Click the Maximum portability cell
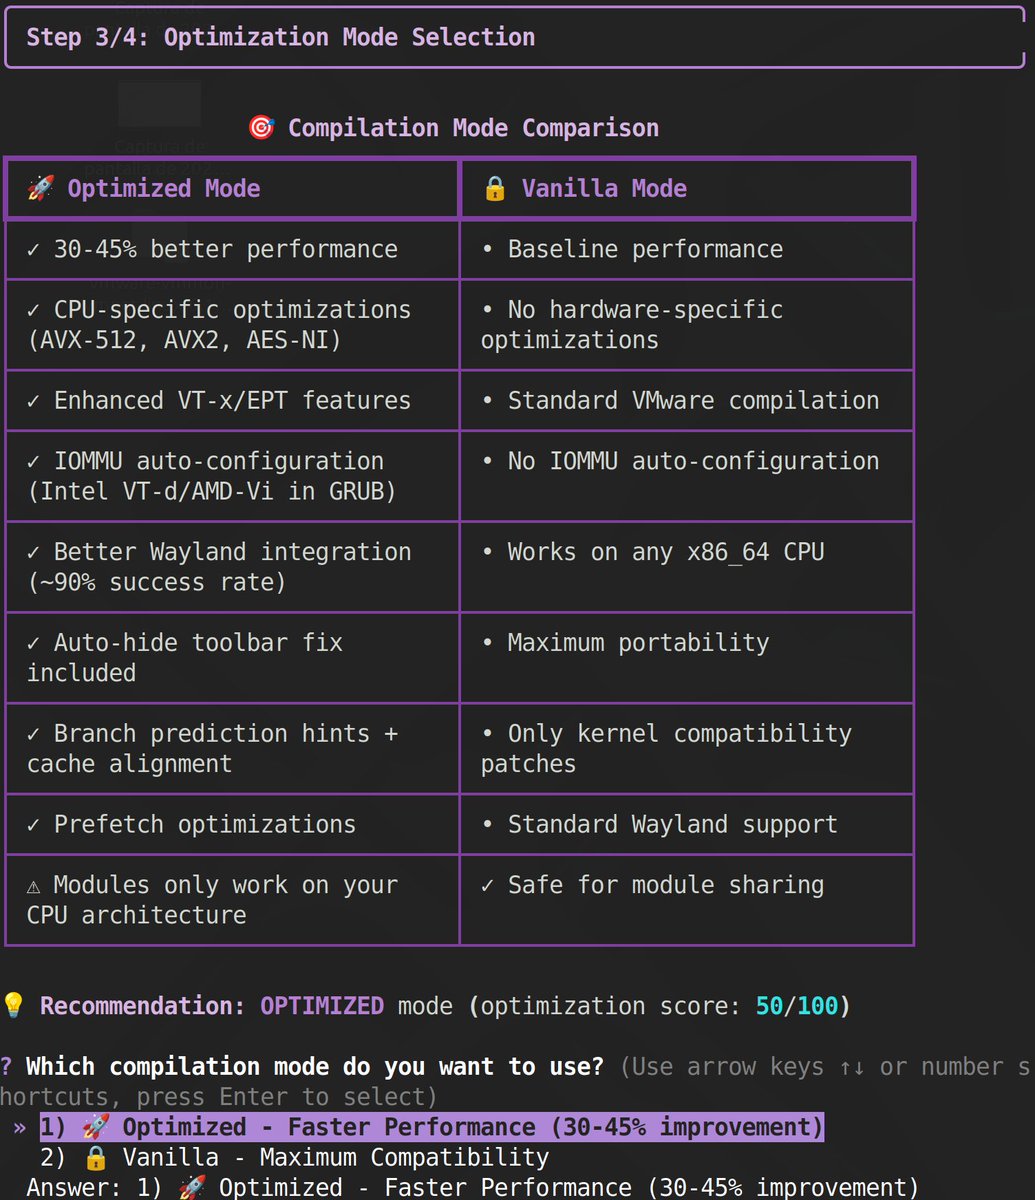1035x1200 pixels. coord(687,658)
